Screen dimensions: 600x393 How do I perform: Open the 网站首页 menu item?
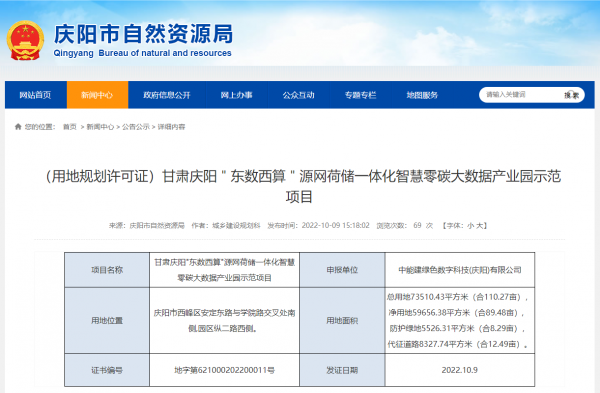35,95
